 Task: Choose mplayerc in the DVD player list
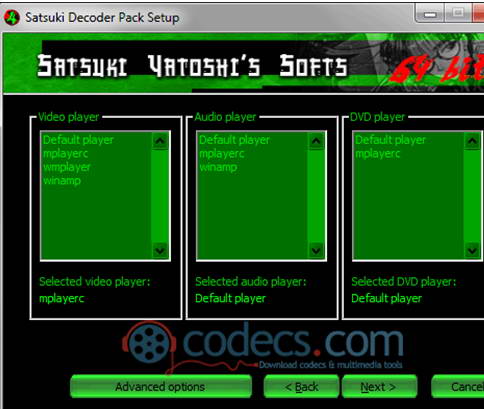coord(377,154)
